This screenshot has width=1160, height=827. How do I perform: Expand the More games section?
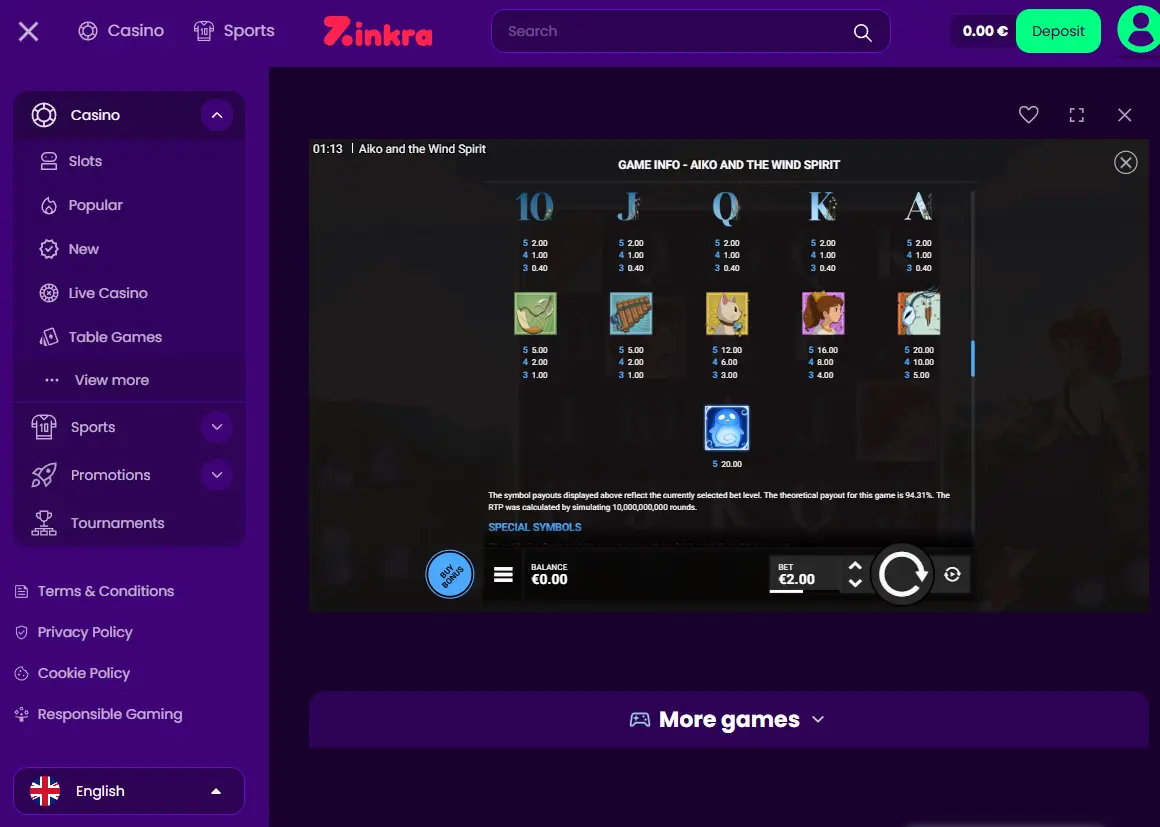coord(728,720)
